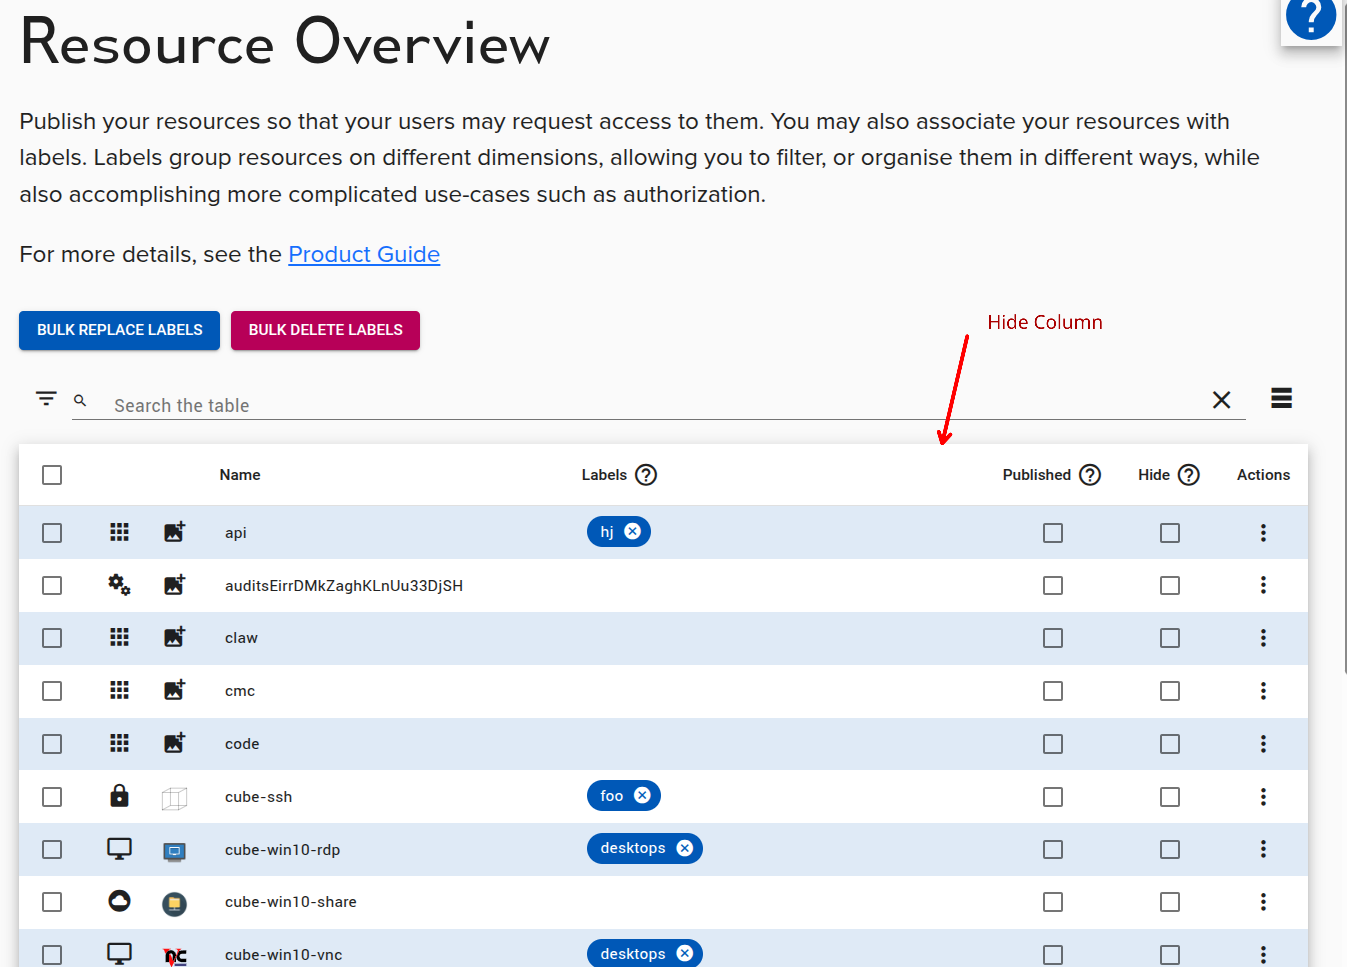Click the Bulk Delete Labels button

tap(325, 330)
